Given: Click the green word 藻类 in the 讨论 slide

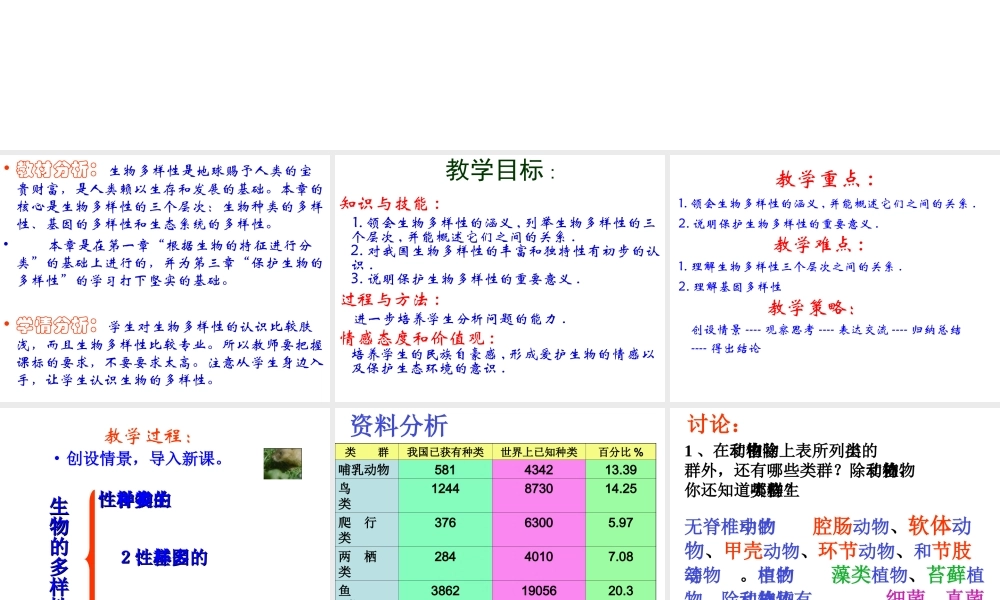Looking at the screenshot, I should point(850,574).
